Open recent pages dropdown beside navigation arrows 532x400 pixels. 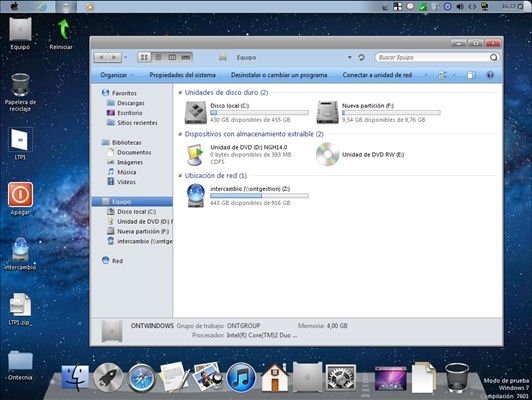click(126, 57)
